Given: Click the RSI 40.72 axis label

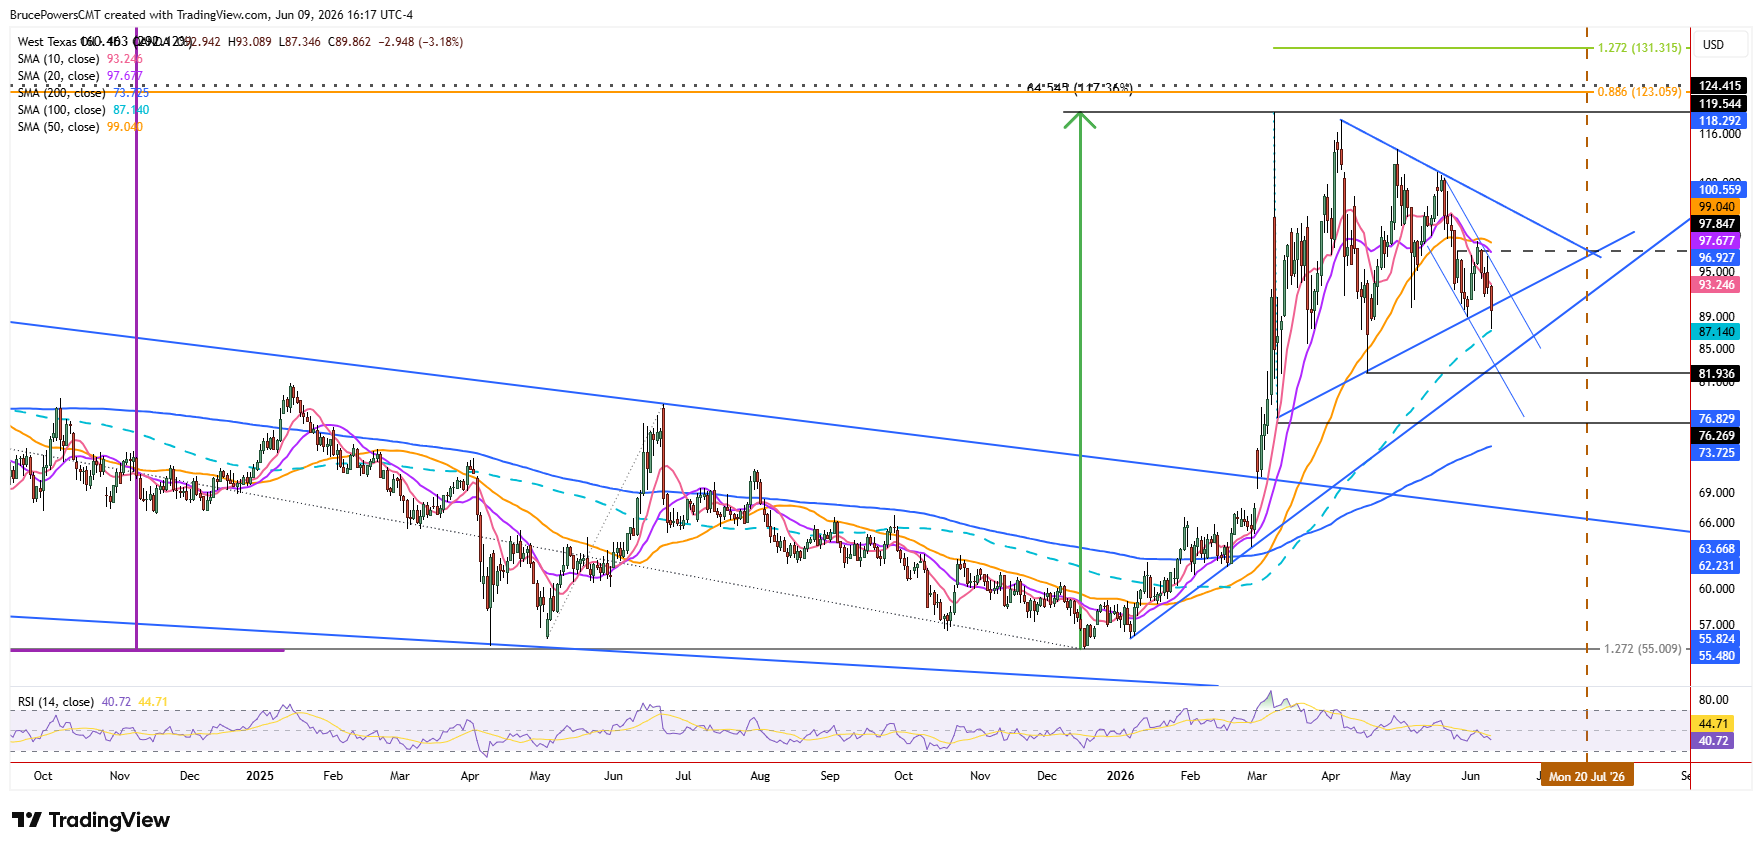Looking at the screenshot, I should [1714, 741].
